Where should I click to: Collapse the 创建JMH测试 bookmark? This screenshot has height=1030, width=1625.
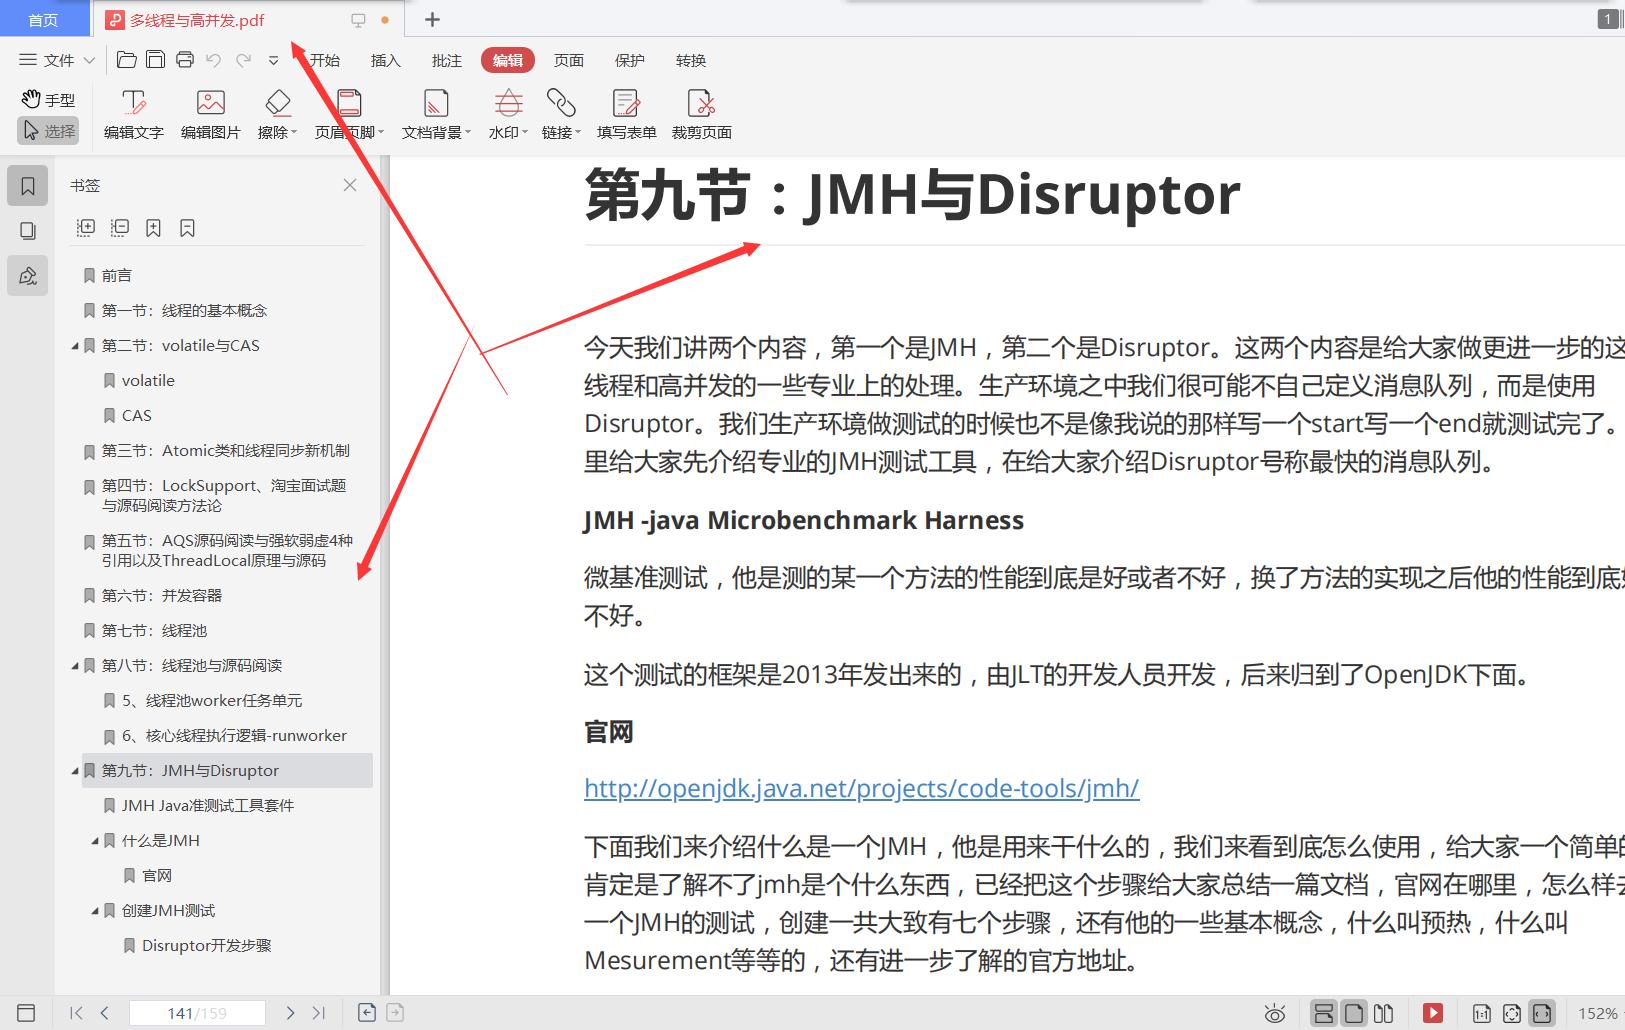click(95, 911)
